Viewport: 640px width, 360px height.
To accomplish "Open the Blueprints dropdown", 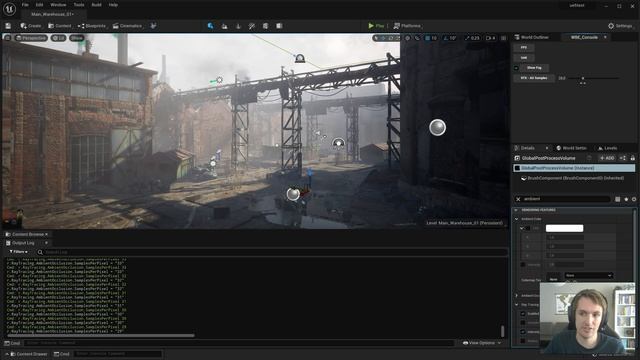I will [x=92, y=26].
